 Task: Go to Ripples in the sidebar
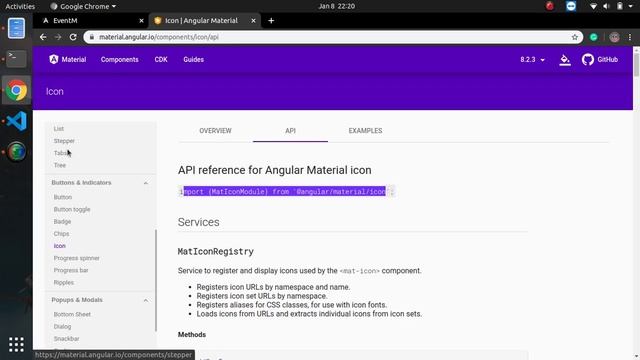point(64,282)
